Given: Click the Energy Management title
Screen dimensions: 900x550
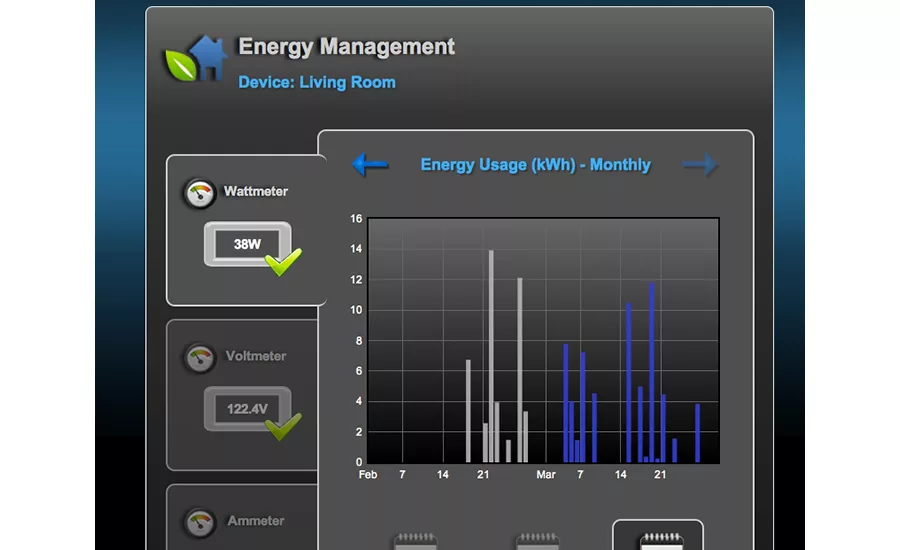Looking at the screenshot, I should pyautogui.click(x=347, y=47).
